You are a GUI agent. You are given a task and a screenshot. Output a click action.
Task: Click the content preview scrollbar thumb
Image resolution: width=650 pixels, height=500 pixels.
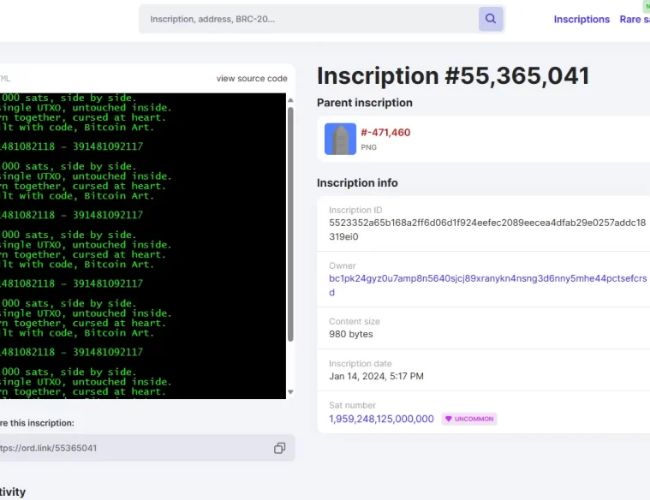[x=291, y=224]
